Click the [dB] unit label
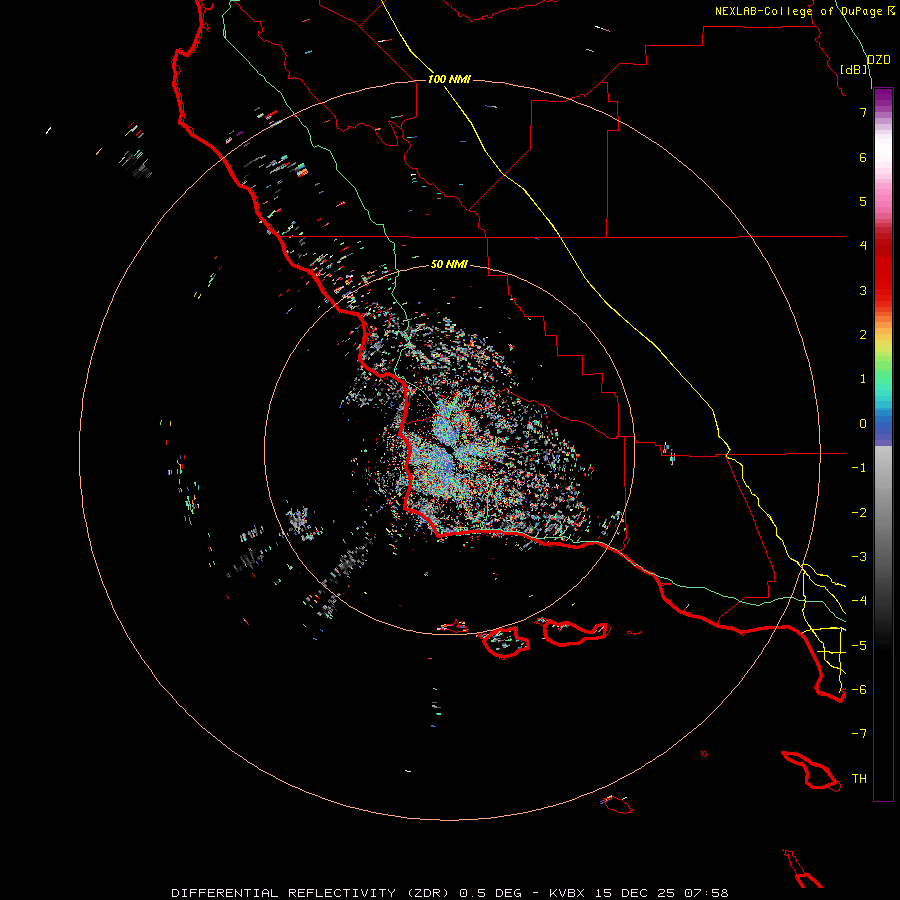The width and height of the screenshot is (900, 900). click(x=854, y=69)
